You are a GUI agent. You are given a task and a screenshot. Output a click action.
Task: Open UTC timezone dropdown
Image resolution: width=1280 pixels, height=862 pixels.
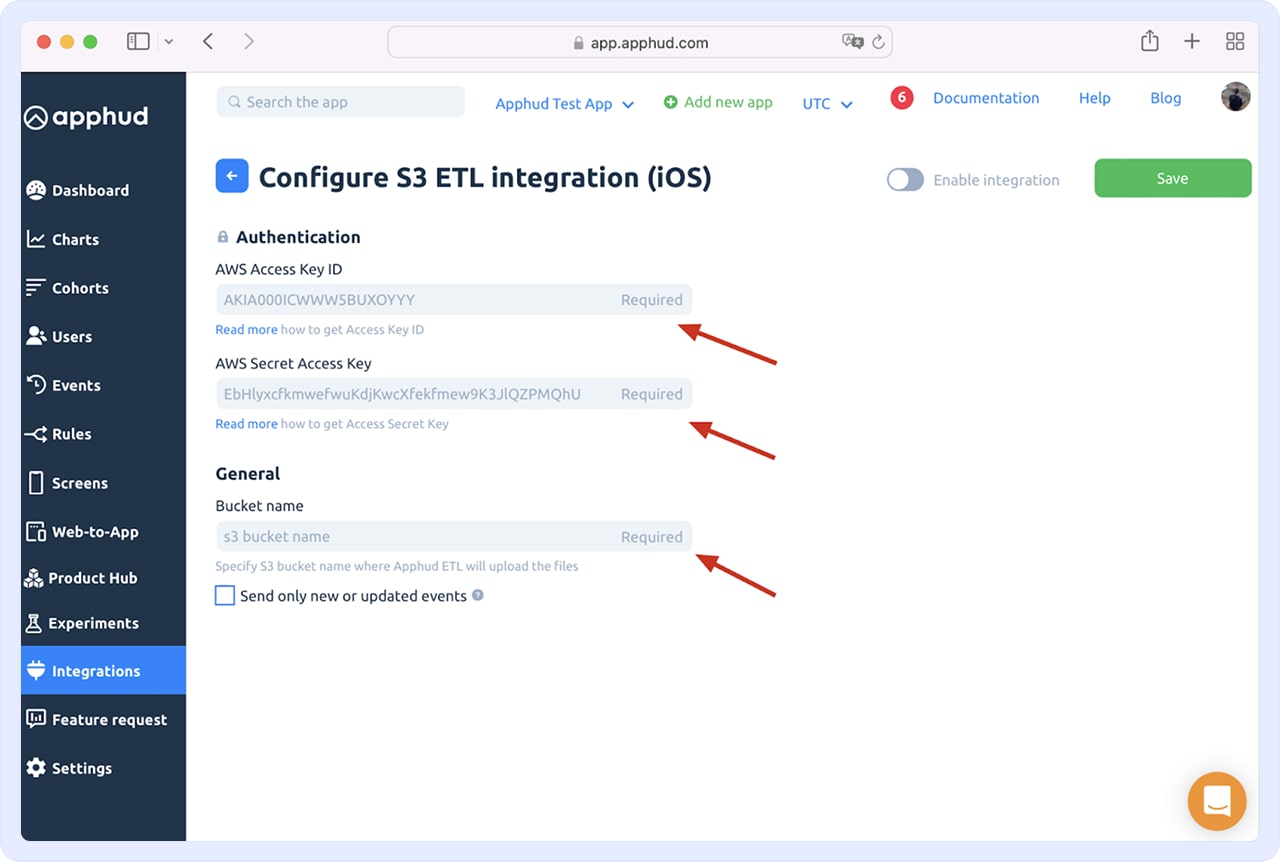coord(827,104)
